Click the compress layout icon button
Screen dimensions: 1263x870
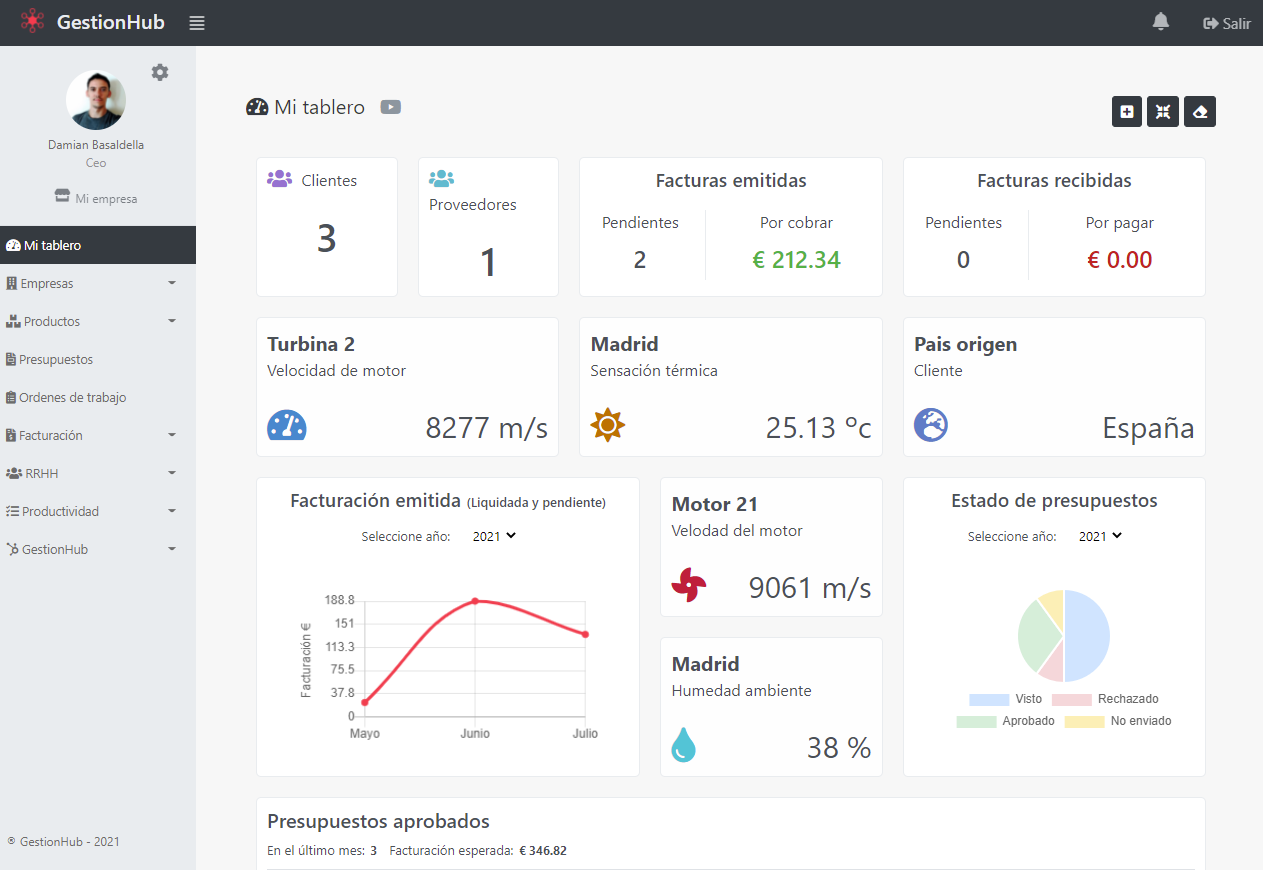(x=1163, y=112)
